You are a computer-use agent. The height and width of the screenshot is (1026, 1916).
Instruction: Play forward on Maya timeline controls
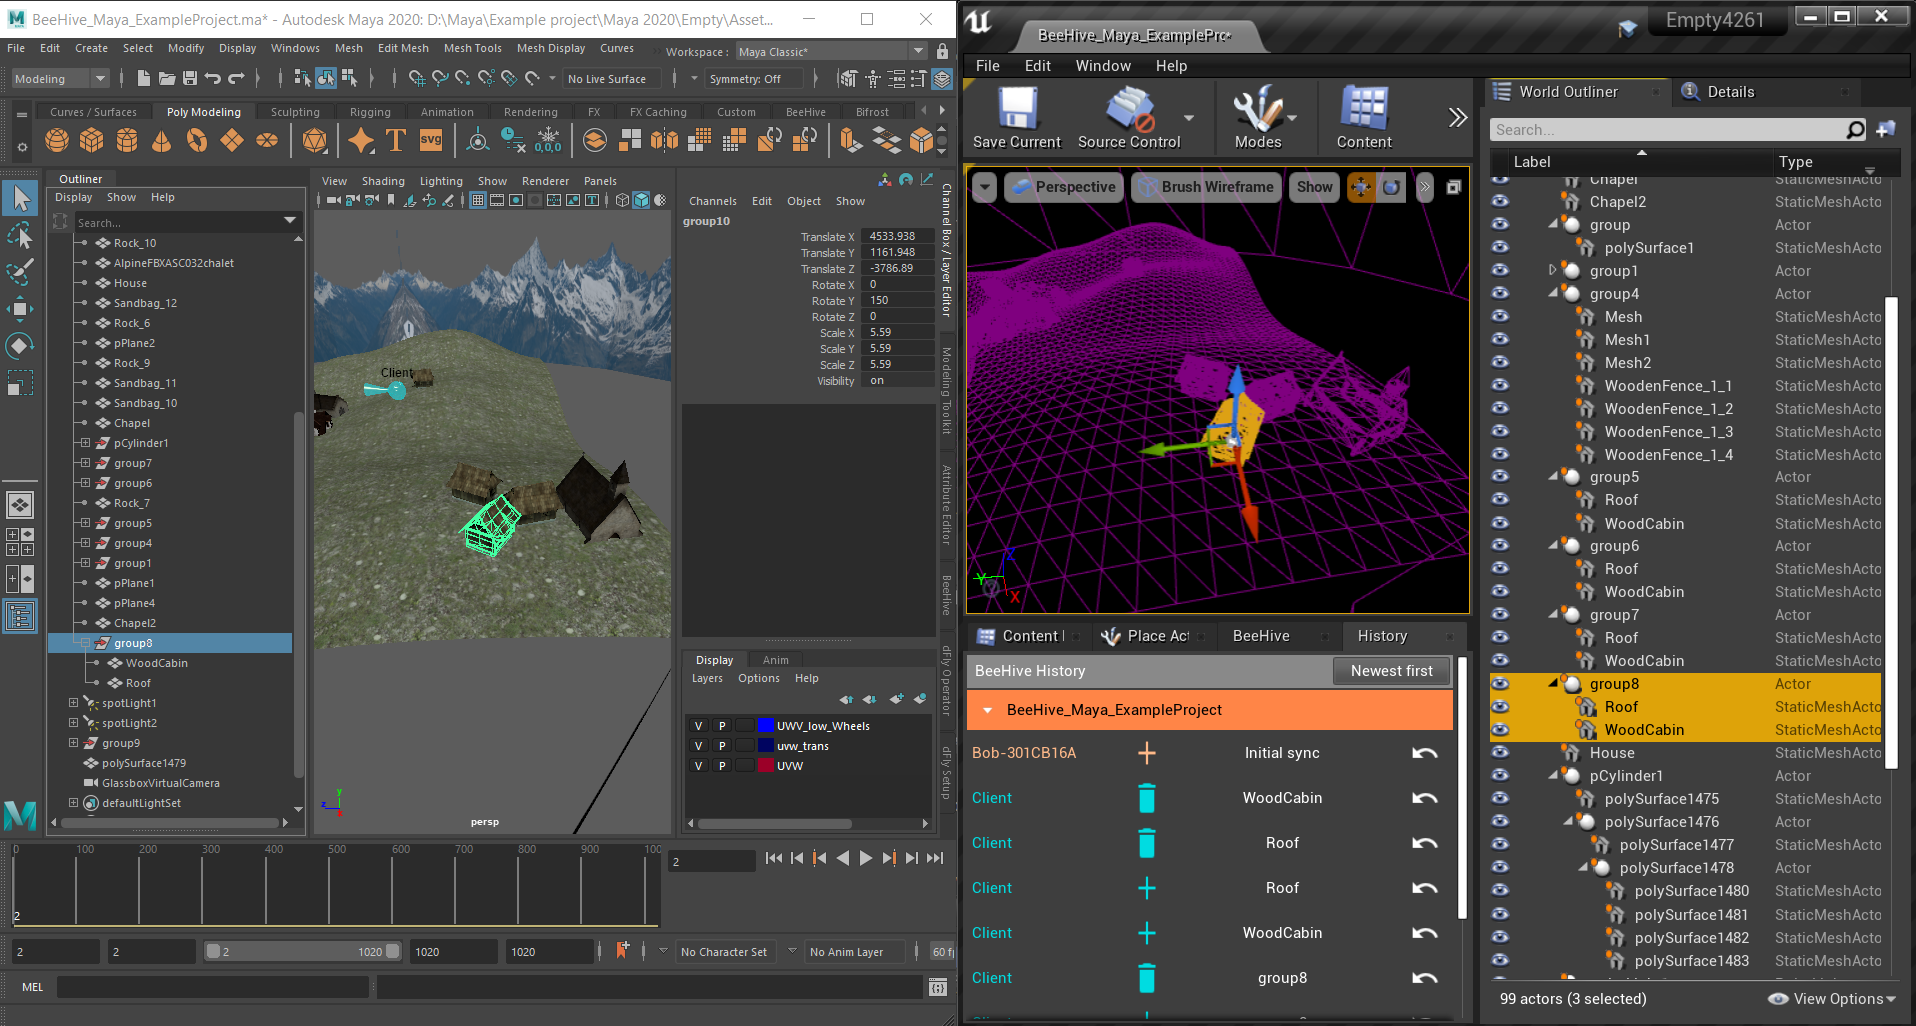click(866, 858)
